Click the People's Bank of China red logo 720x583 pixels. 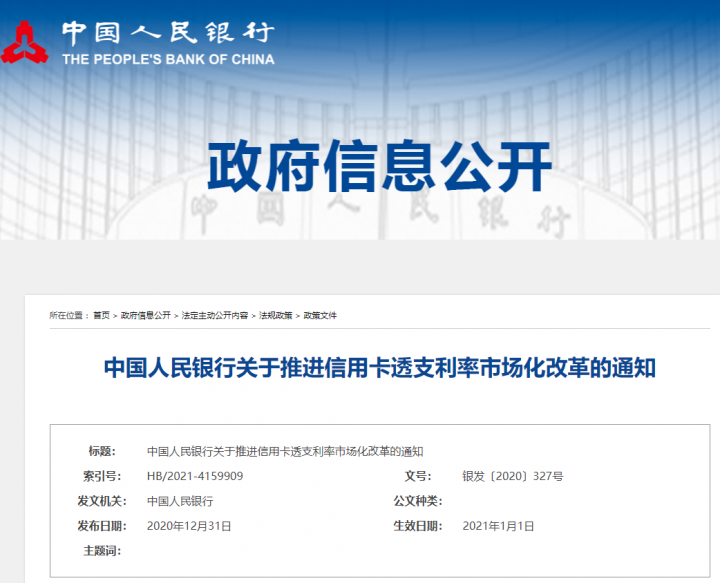(x=25, y=42)
